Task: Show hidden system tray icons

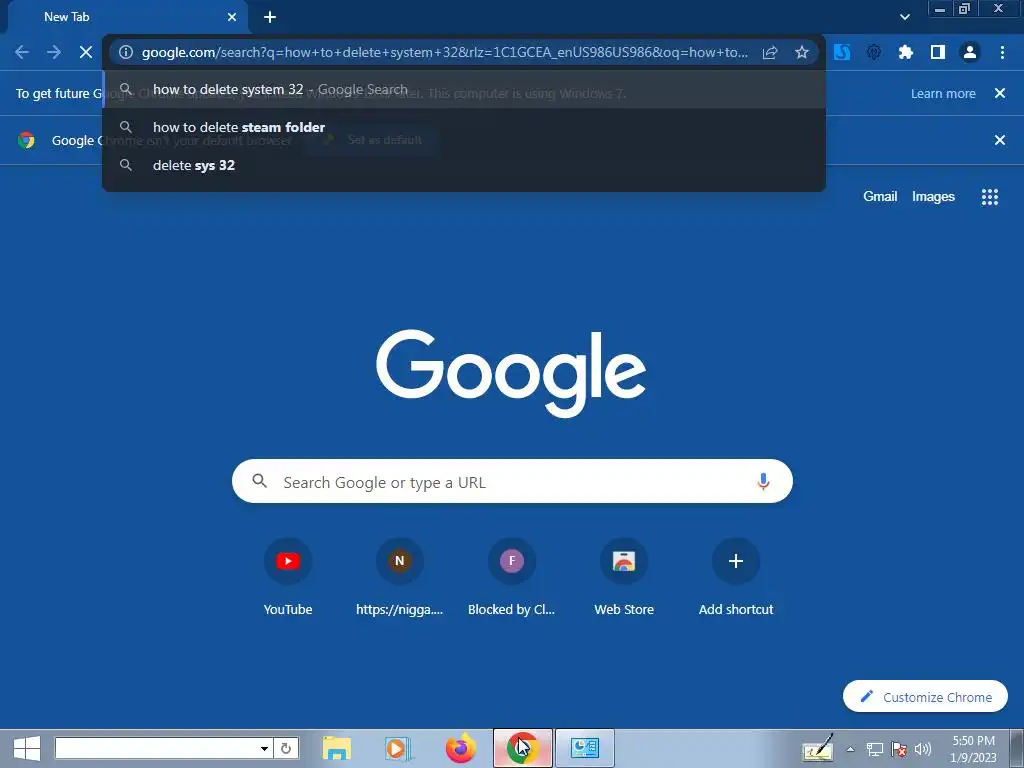Action: click(850, 749)
